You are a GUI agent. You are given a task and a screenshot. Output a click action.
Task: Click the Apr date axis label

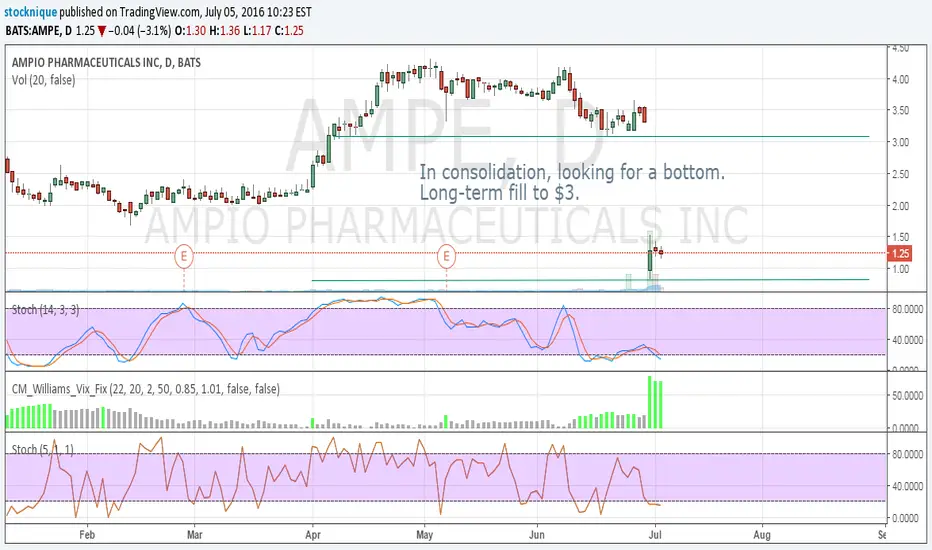tap(313, 535)
